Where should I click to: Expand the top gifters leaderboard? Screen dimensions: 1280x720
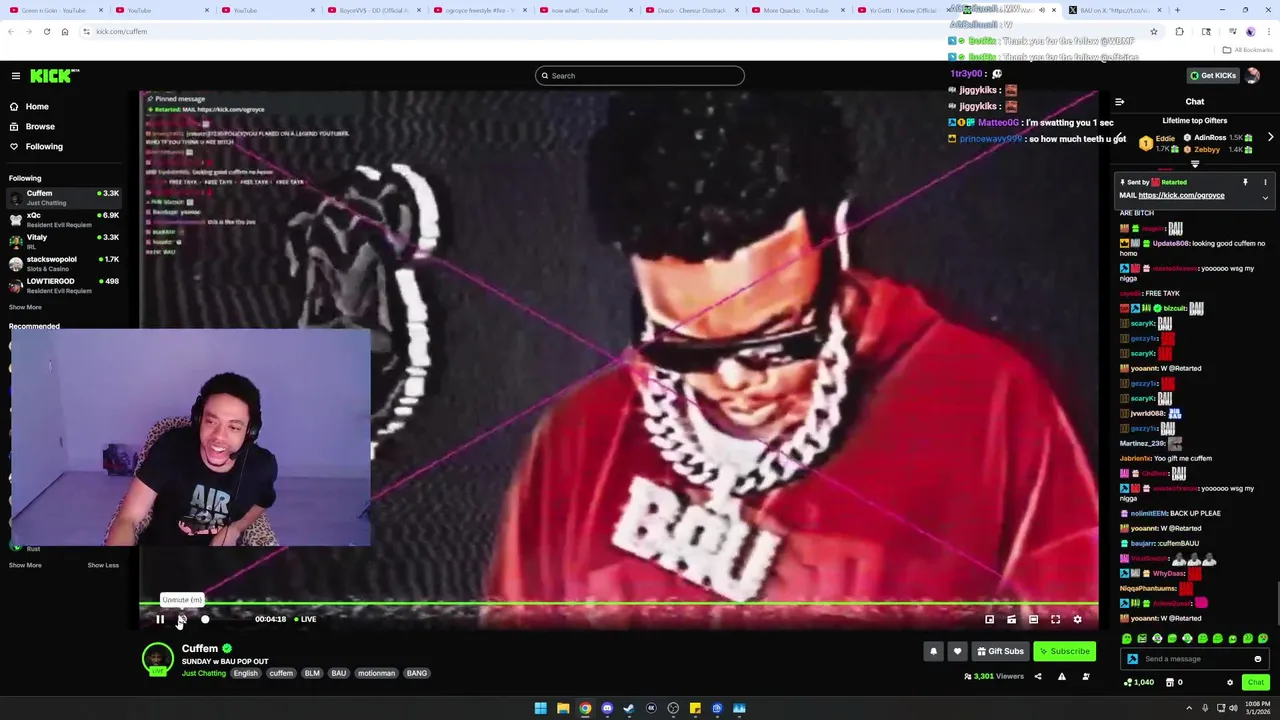[x=1195, y=164]
